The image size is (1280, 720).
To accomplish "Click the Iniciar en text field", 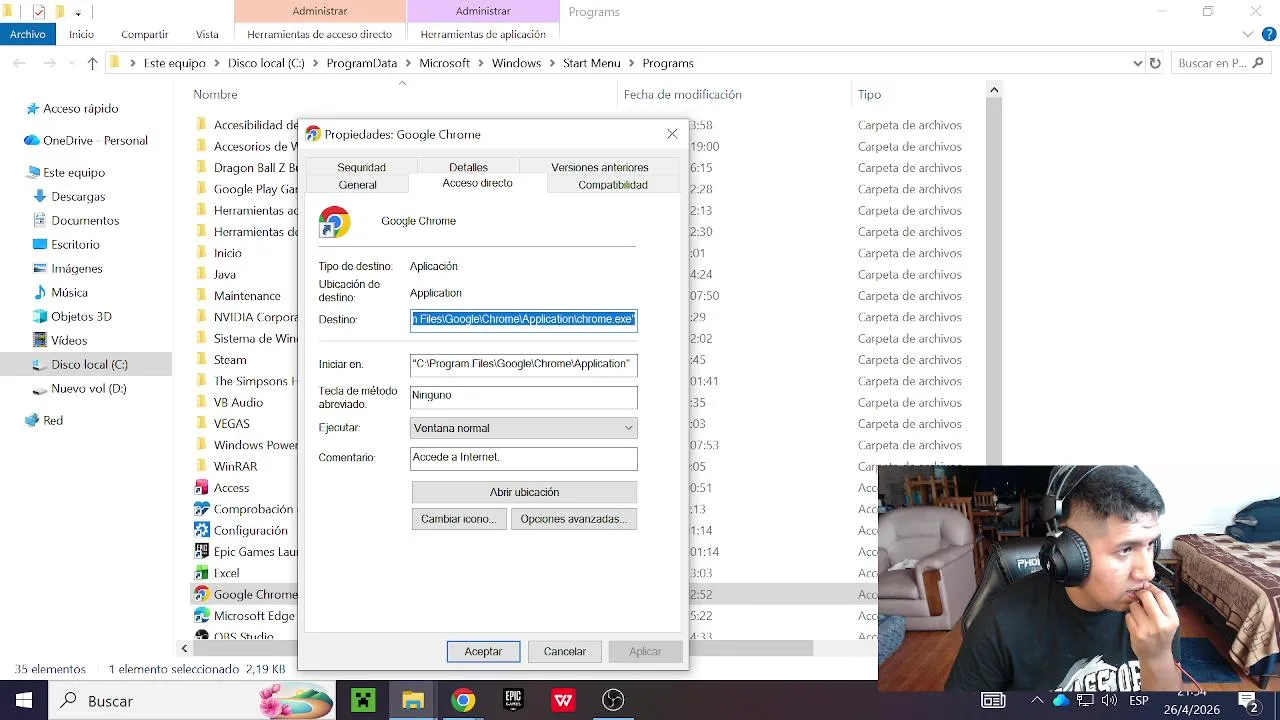I will pos(524,364).
